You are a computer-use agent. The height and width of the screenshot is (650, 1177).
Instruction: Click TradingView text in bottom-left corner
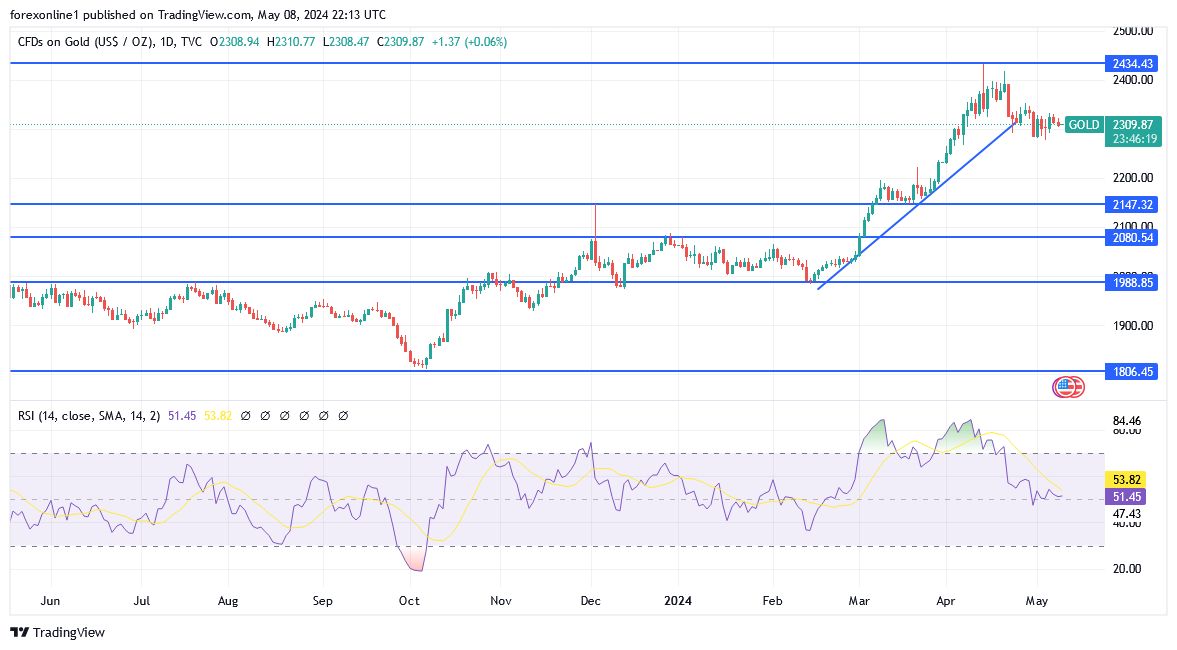(70, 633)
